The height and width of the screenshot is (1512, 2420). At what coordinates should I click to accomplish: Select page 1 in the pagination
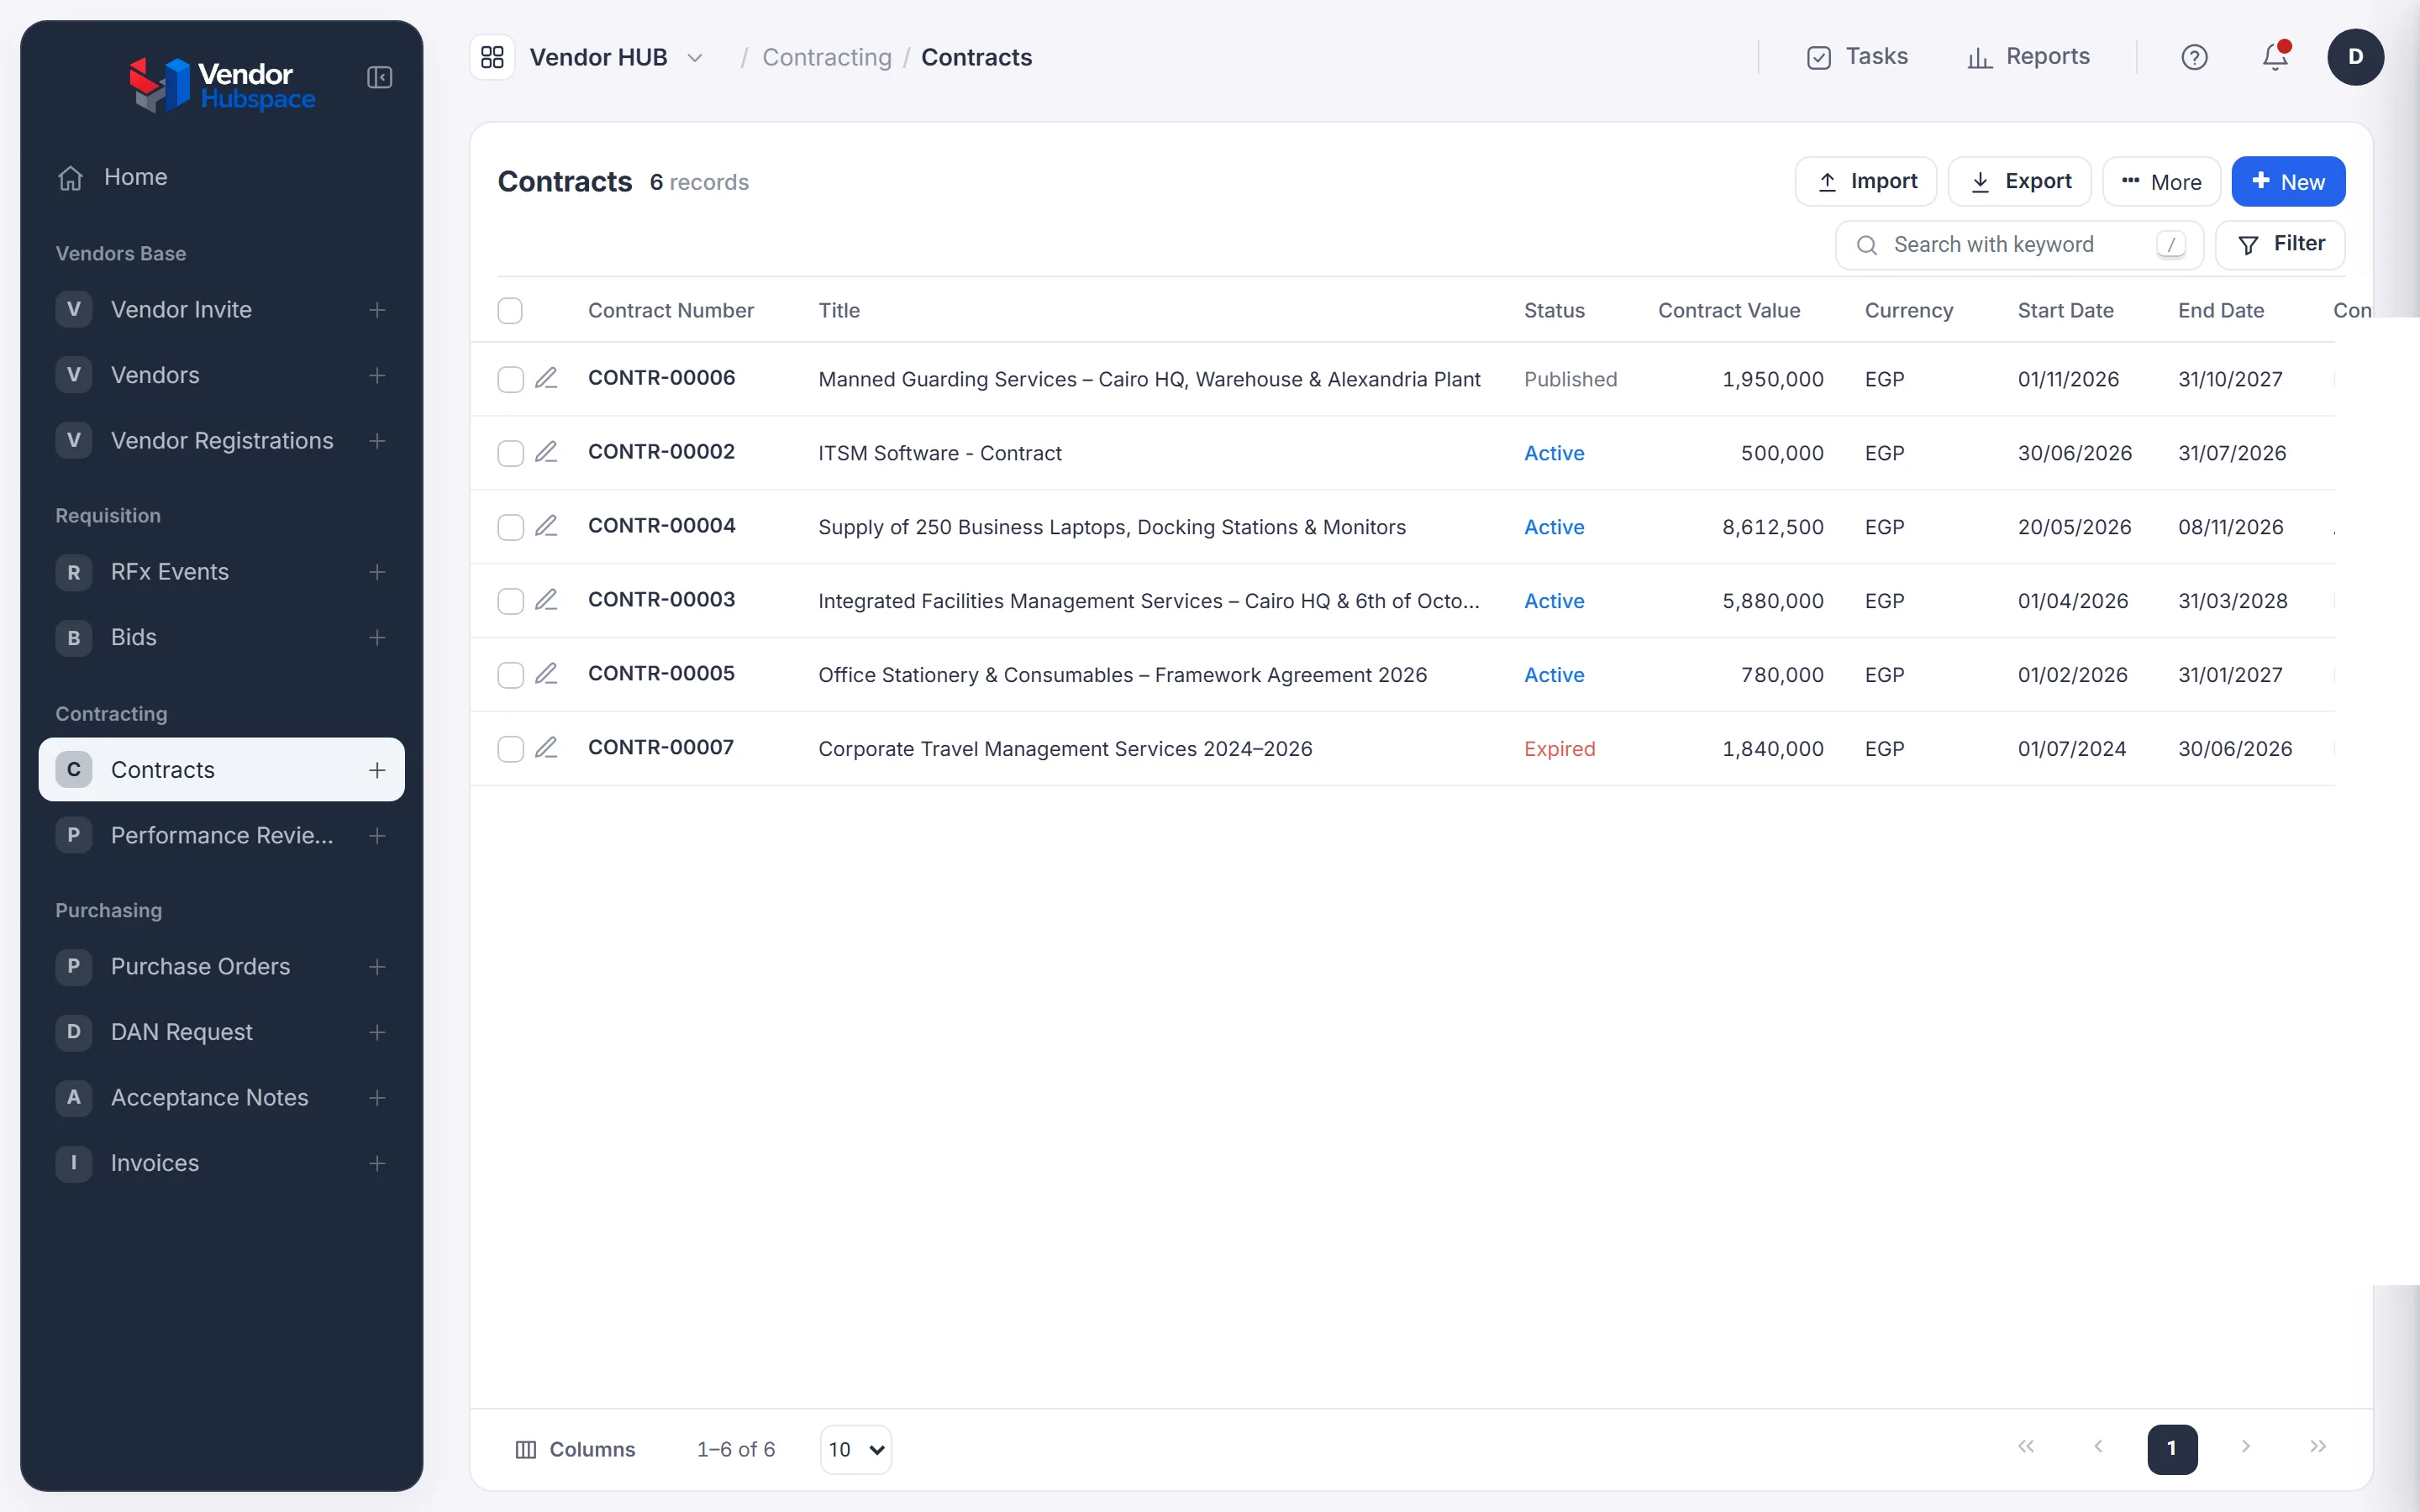point(2172,1449)
